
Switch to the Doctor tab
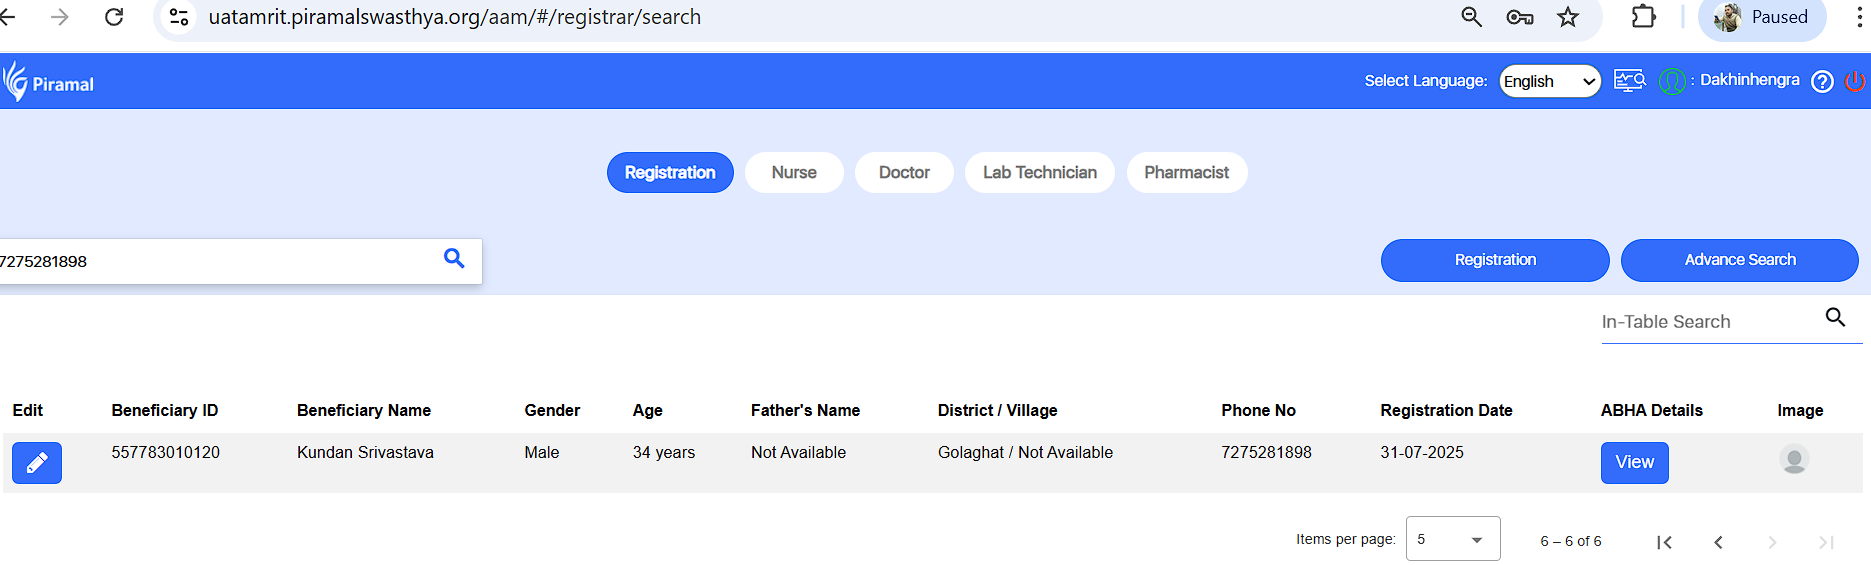904,173
